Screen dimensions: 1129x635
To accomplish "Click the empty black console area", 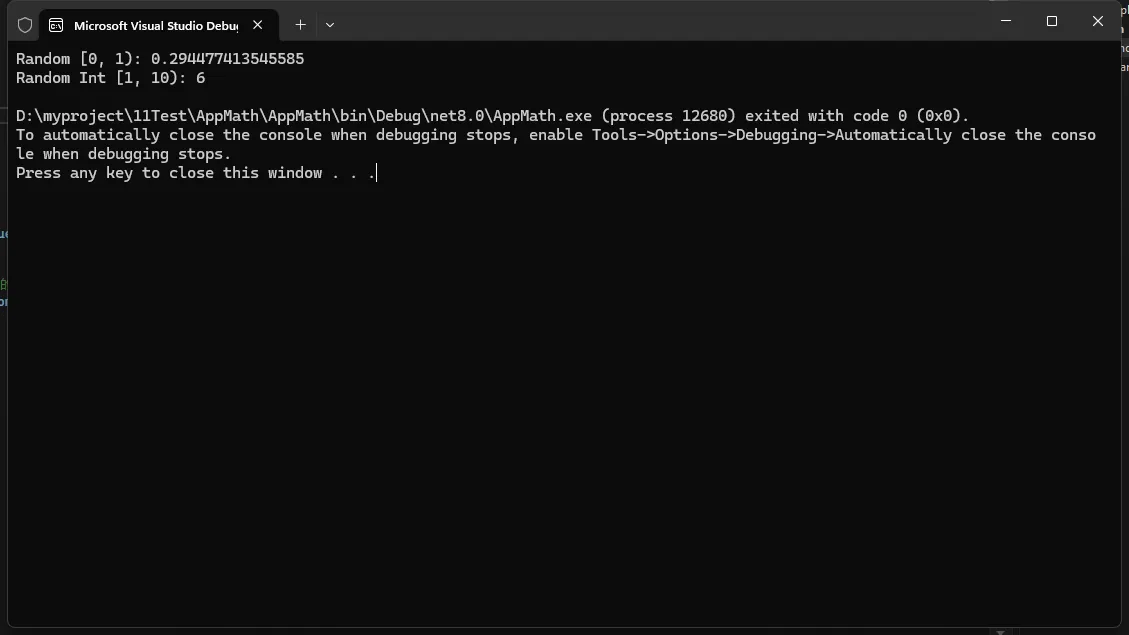I will point(560,400).
